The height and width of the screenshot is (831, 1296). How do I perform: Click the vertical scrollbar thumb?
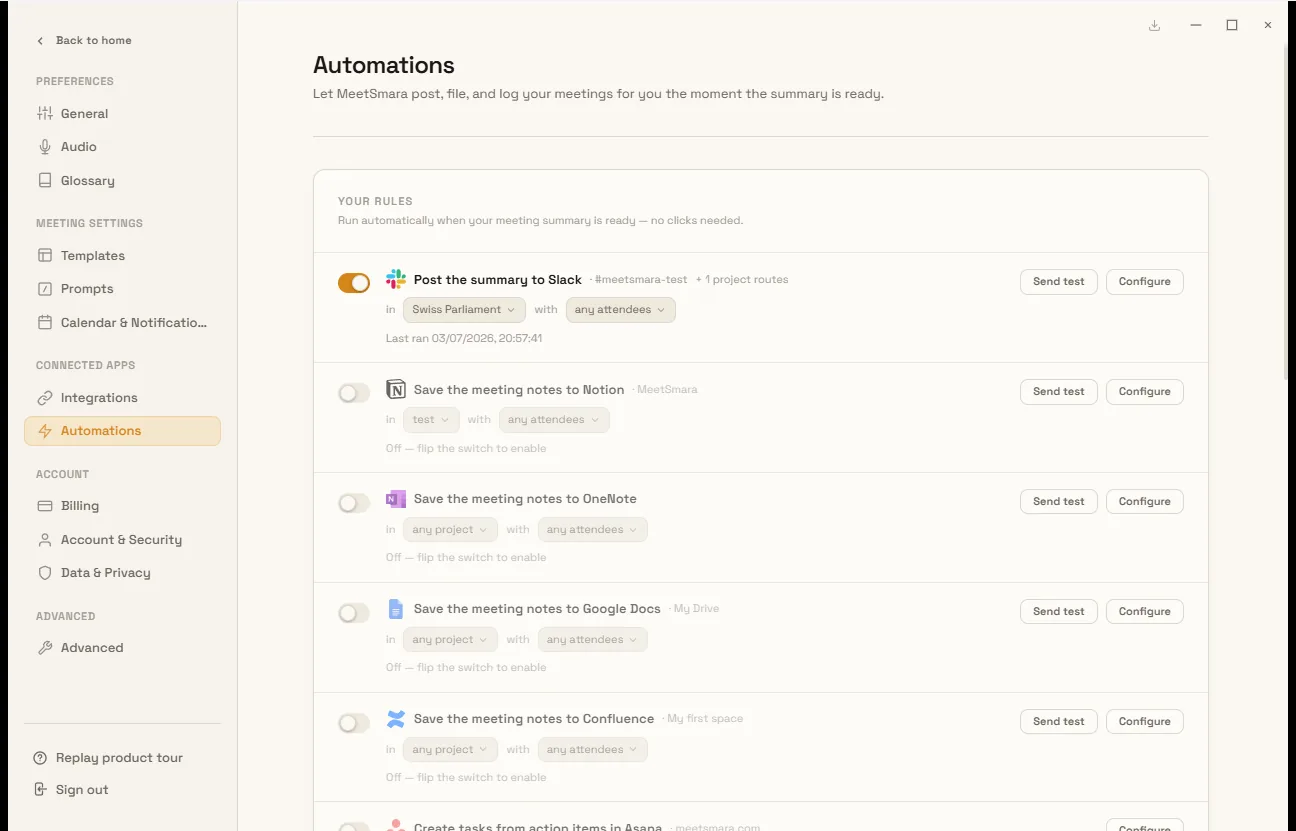pyautogui.click(x=1286, y=210)
